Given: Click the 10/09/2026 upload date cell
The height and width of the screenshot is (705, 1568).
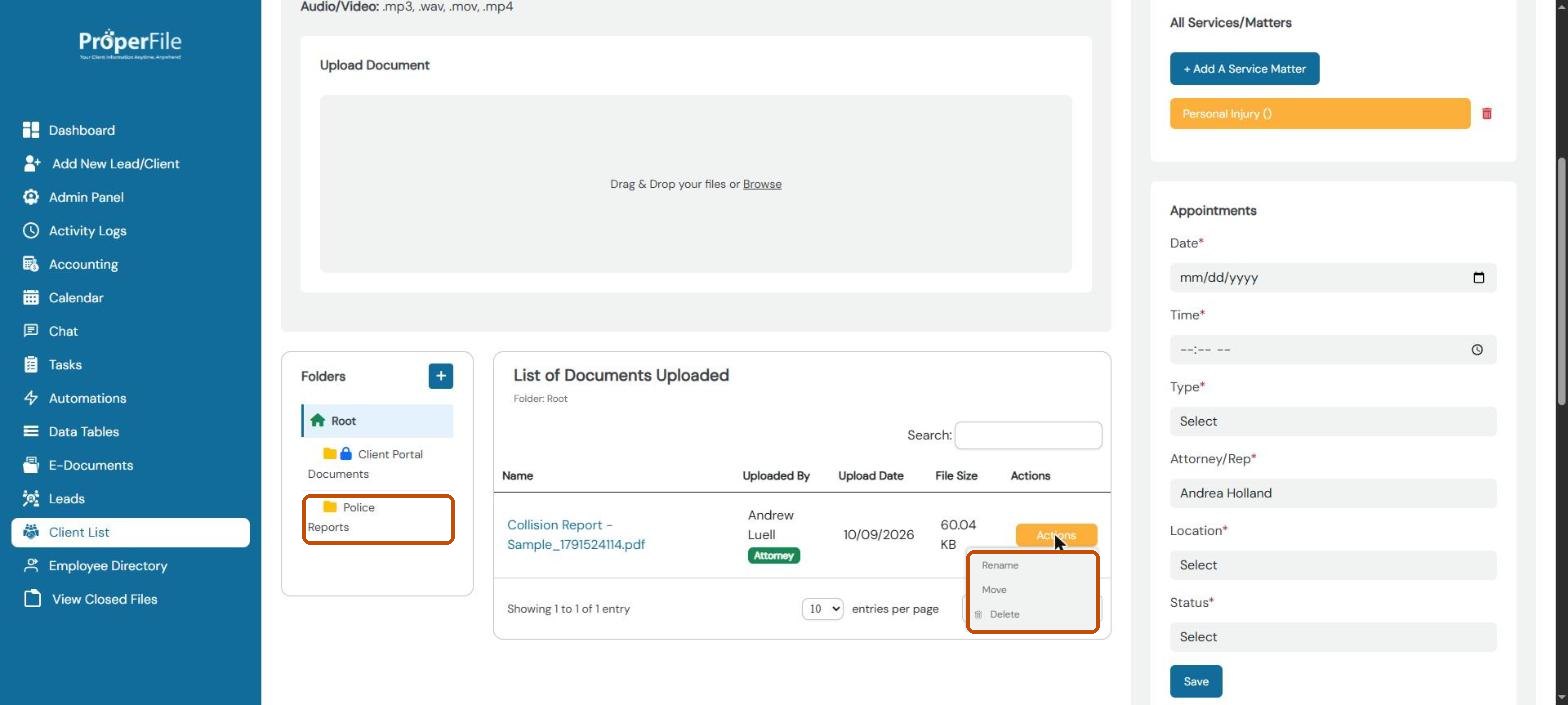Looking at the screenshot, I should pyautogui.click(x=878, y=535).
